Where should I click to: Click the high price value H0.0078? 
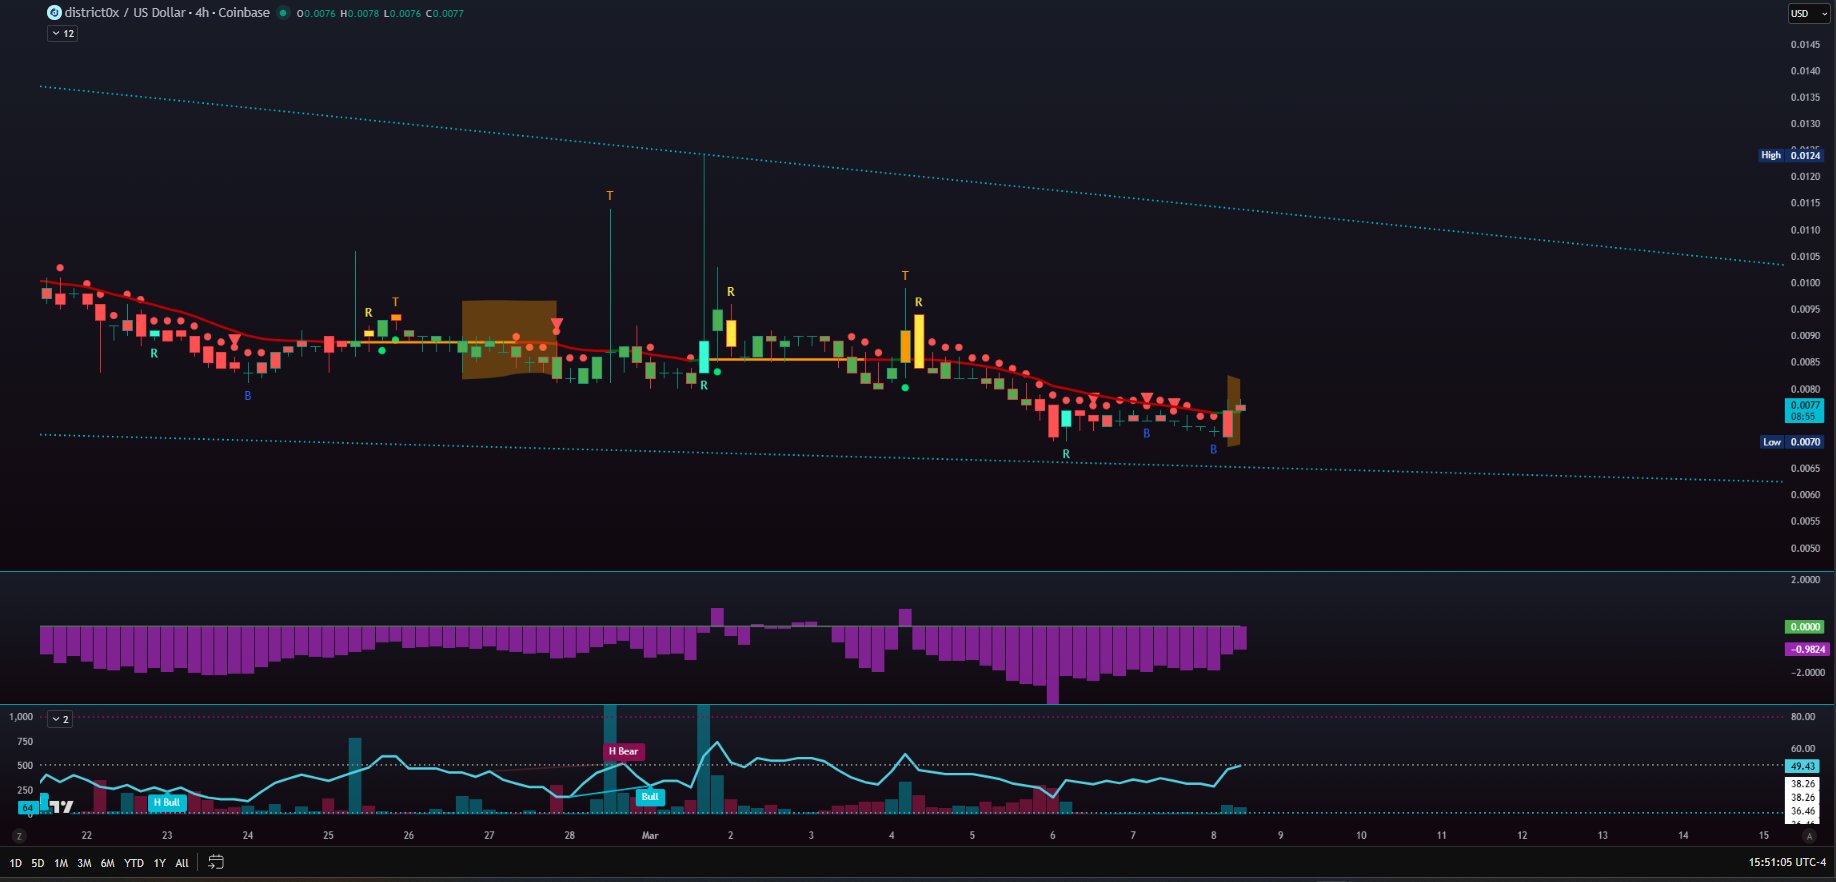point(360,14)
